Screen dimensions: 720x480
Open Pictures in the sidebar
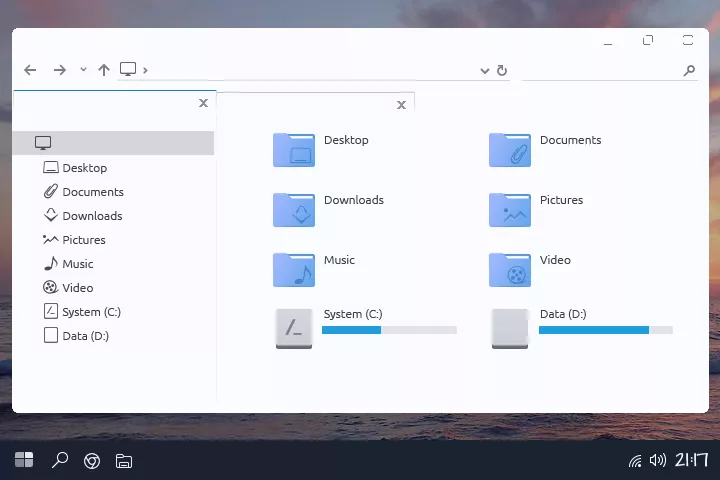click(x=74, y=240)
